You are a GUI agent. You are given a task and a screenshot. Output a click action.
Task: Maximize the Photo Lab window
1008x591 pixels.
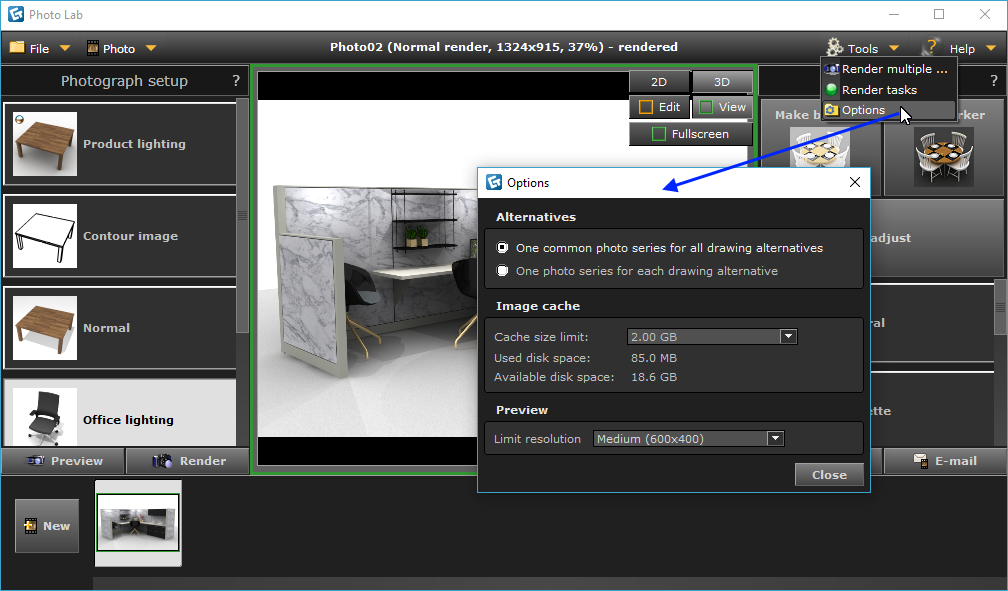(939, 14)
